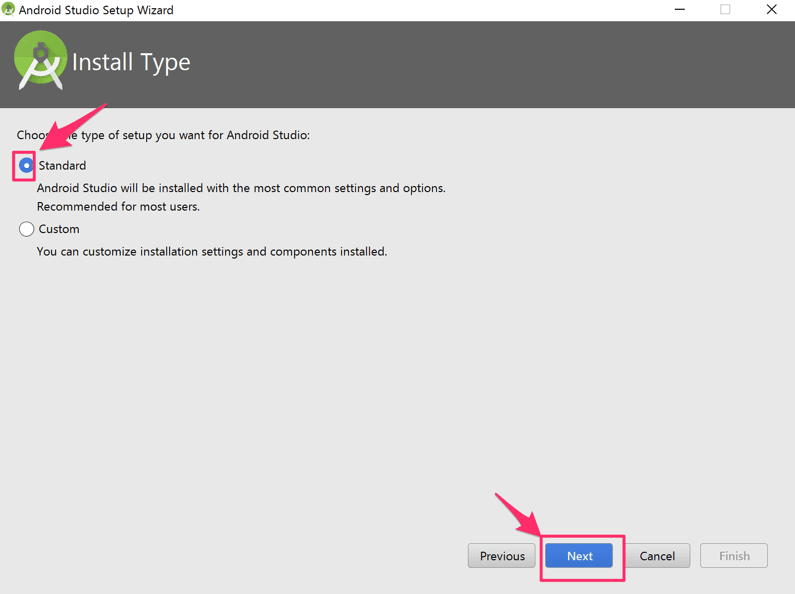Viewport: 795px width, 594px height.
Task: Click the greyed-out Finish button
Action: (734, 556)
